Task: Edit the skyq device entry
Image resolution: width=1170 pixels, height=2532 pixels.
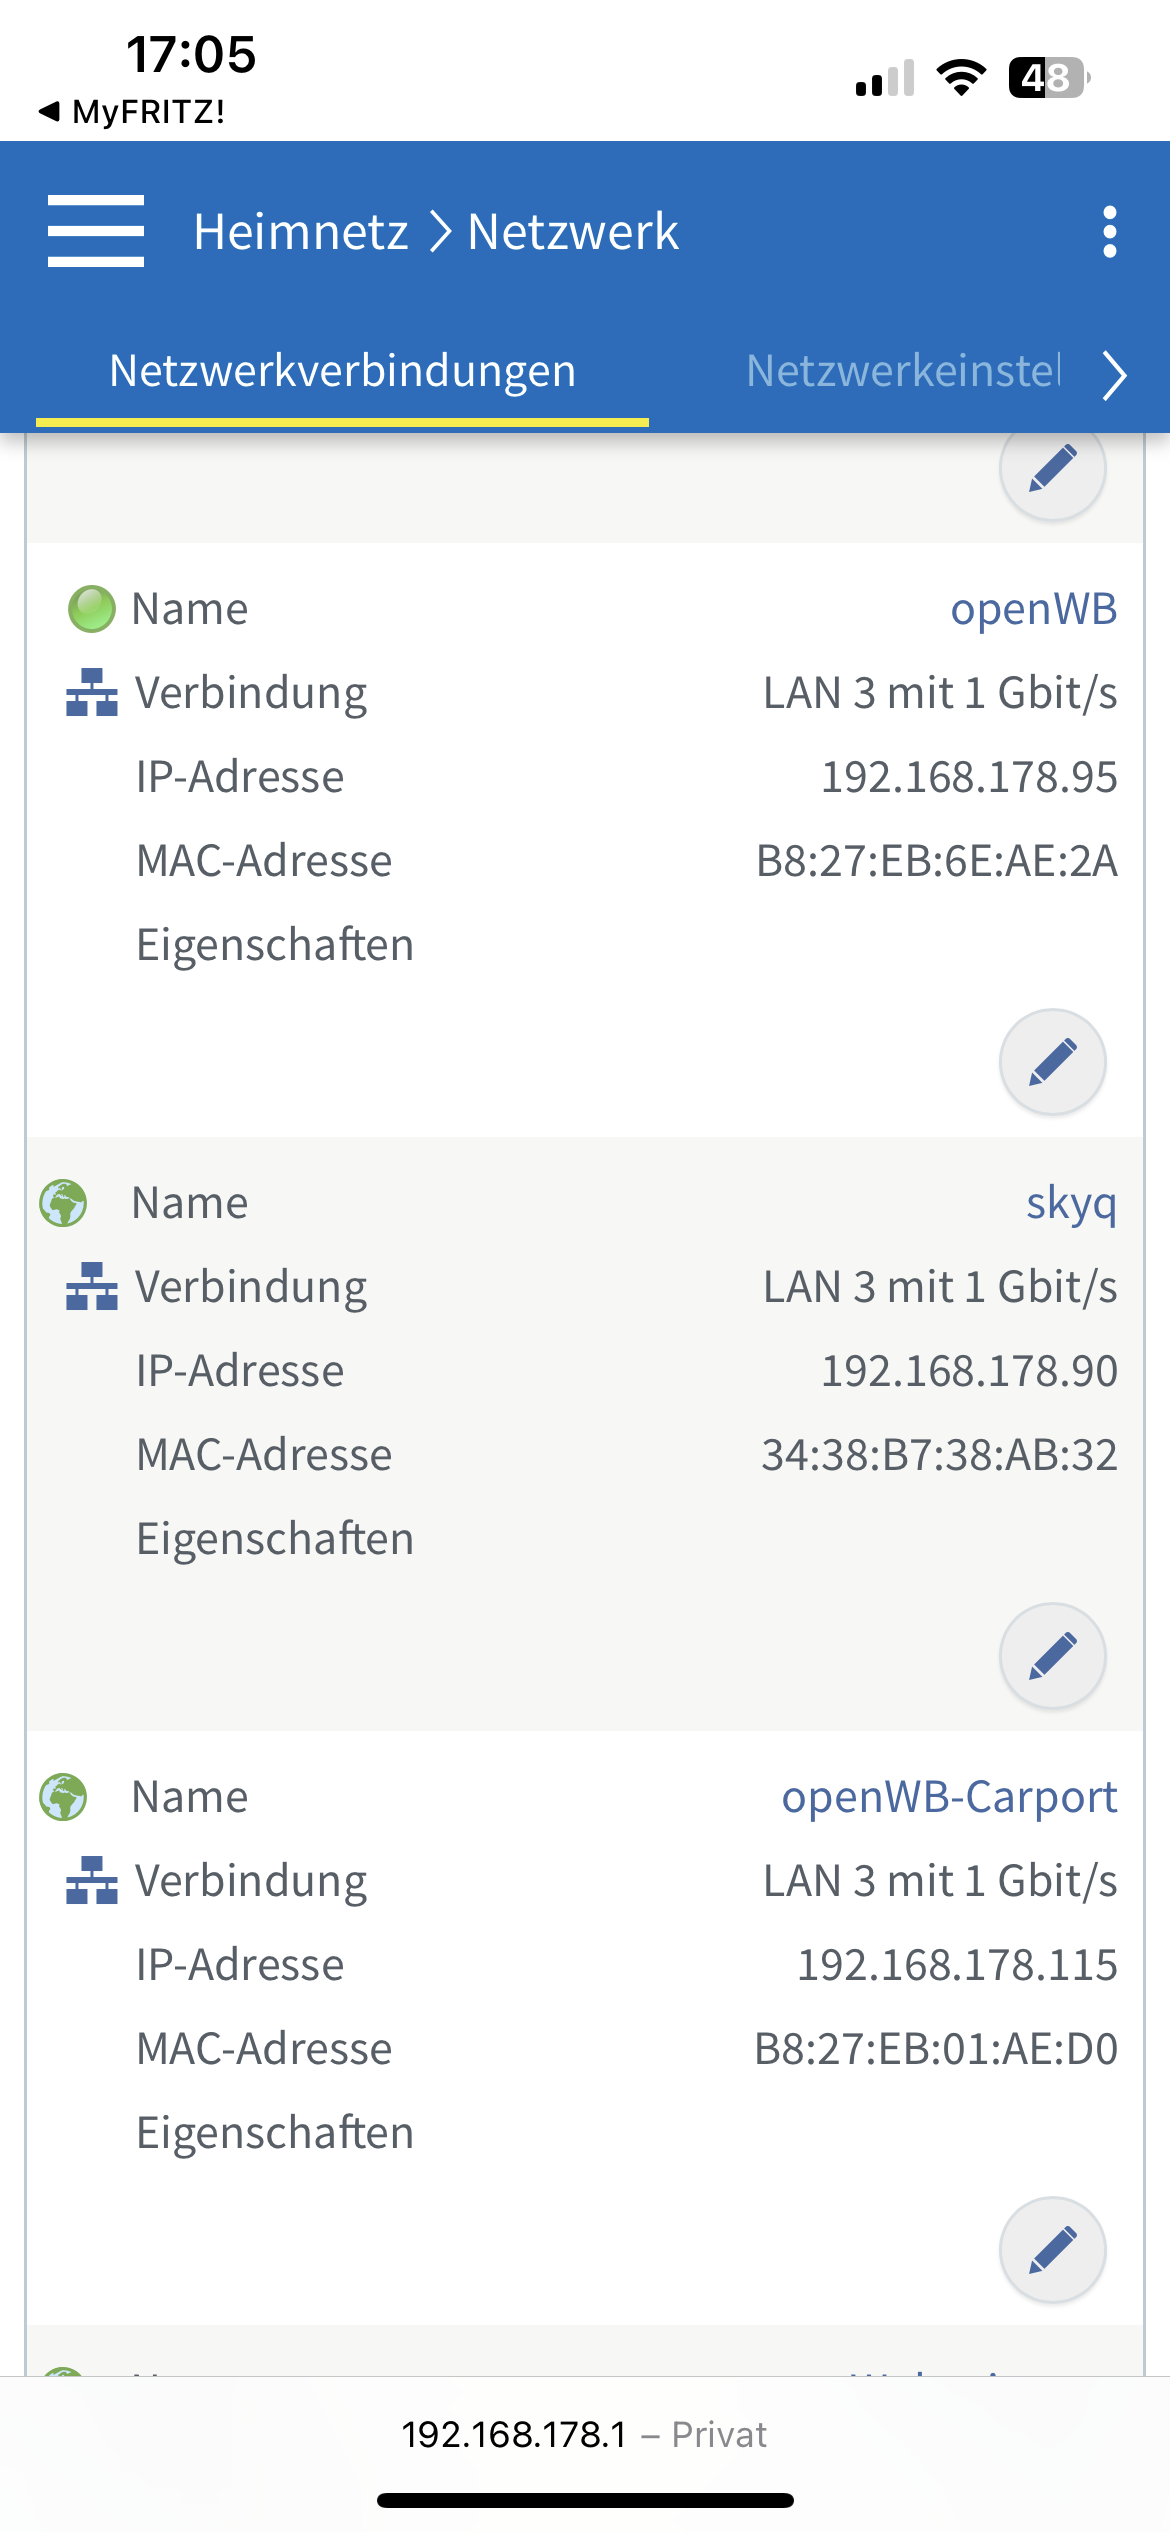Action: [x=1052, y=1656]
